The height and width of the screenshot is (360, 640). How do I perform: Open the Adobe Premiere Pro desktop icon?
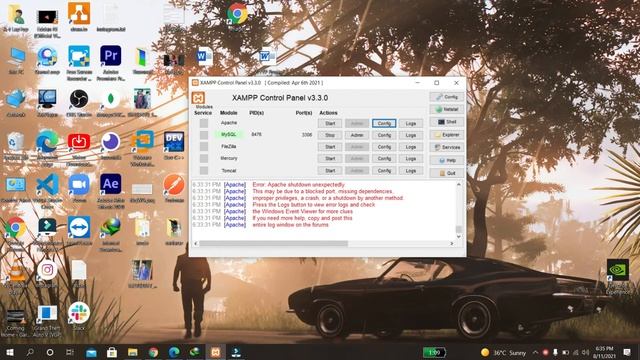point(111,56)
